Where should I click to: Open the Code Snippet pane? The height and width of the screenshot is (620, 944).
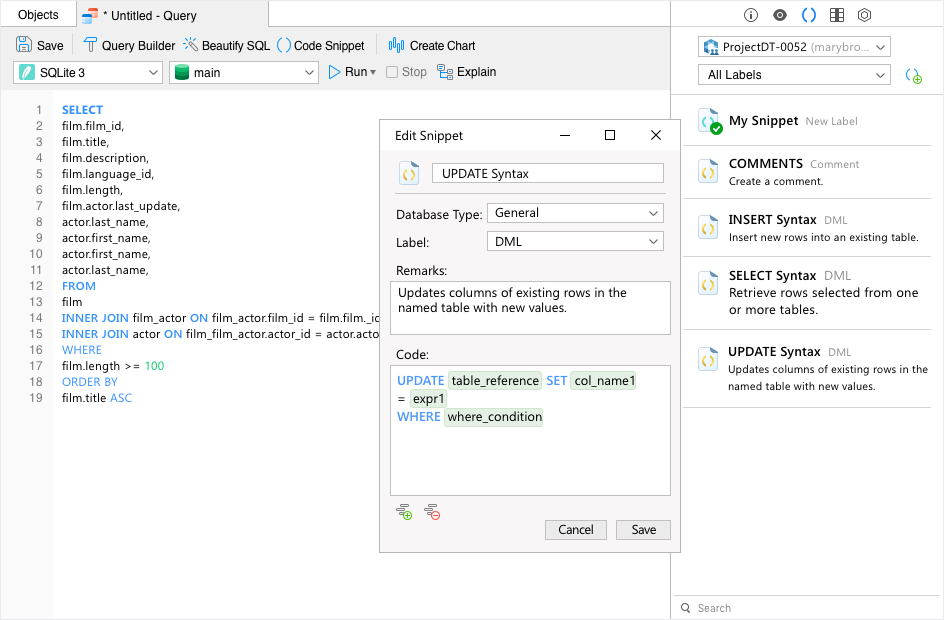(x=321, y=45)
